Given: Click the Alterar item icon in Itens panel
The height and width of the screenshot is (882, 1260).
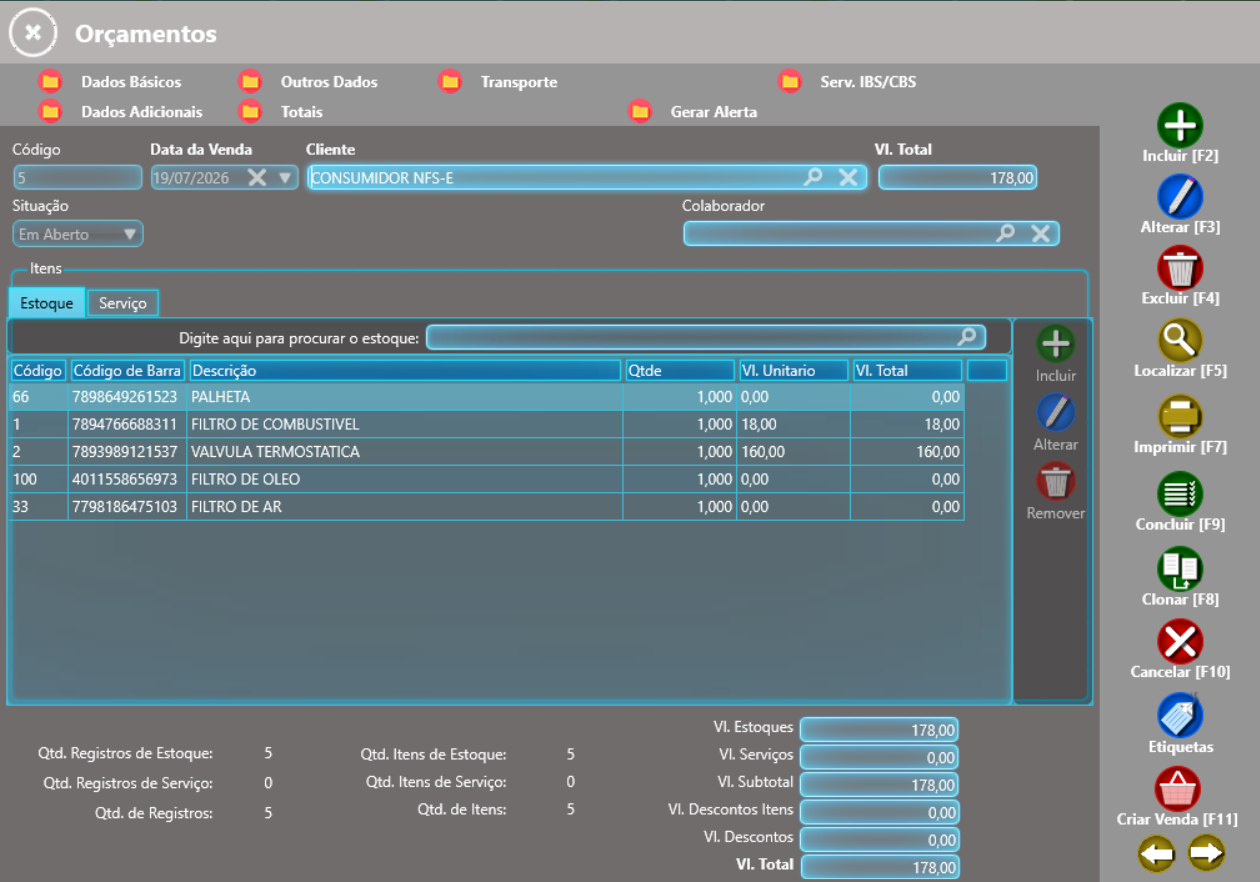Looking at the screenshot, I should tap(1055, 413).
